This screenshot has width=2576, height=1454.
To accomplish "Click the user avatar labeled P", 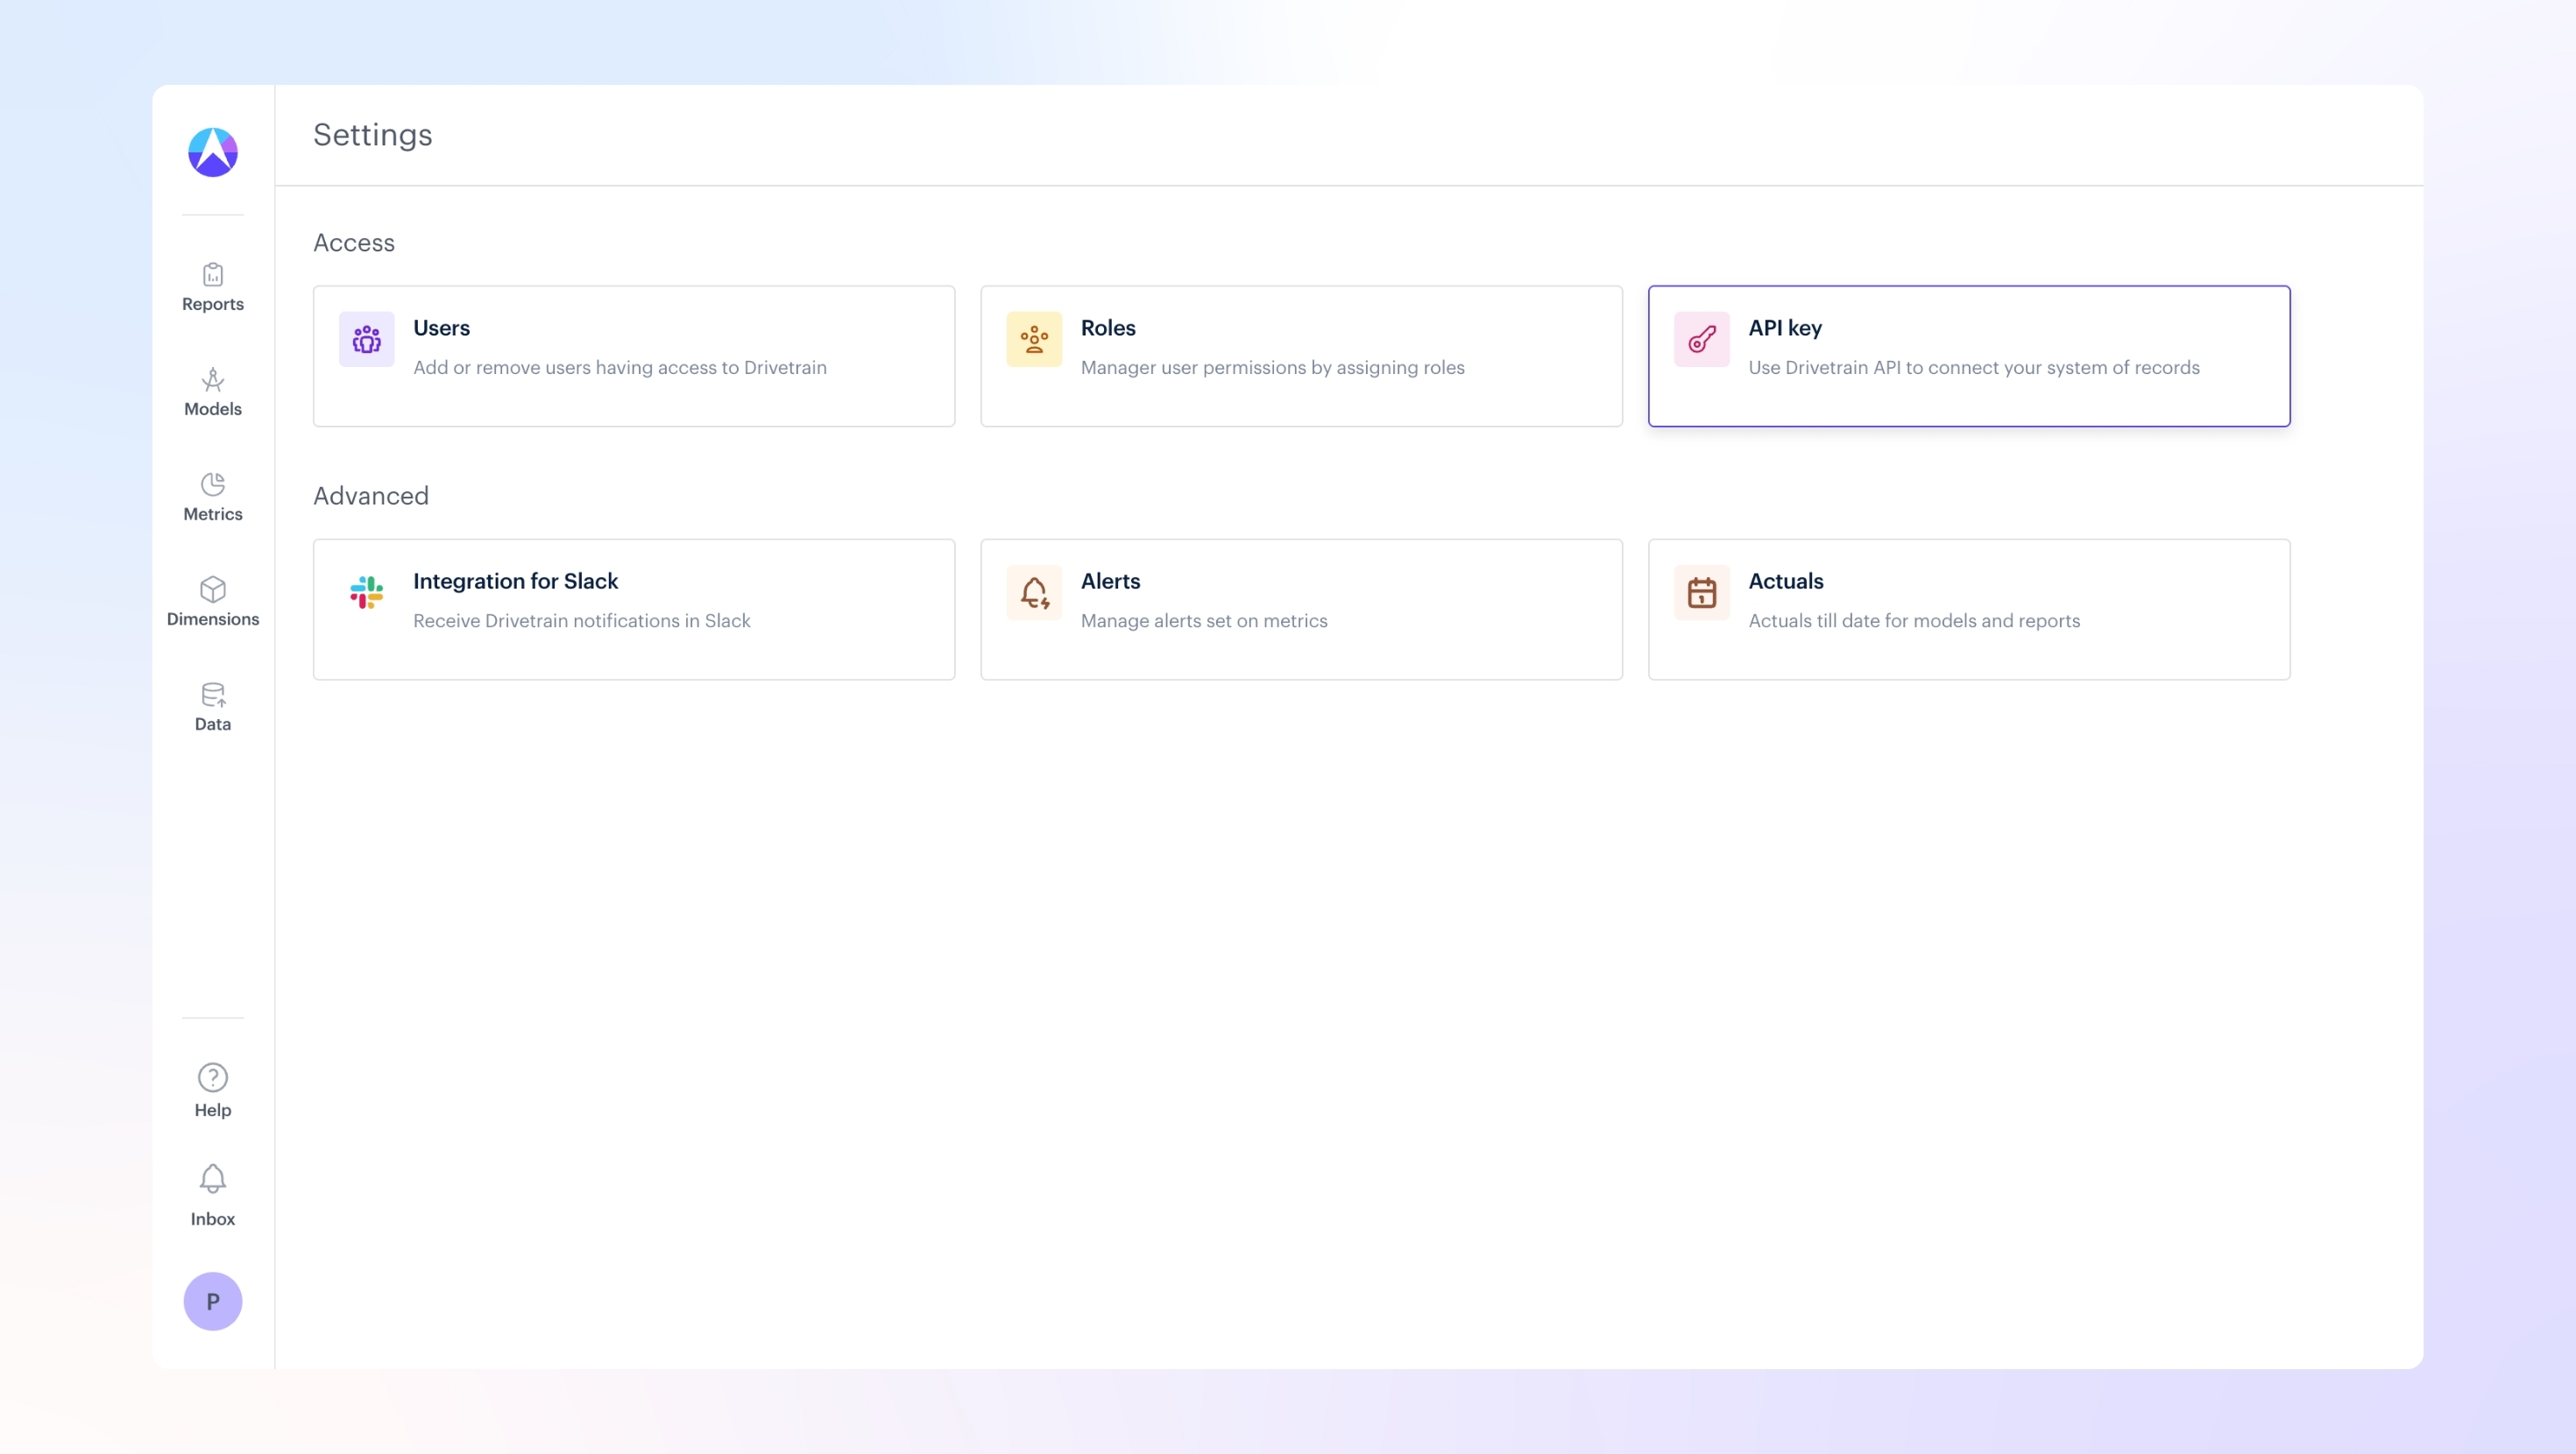I will pos(213,1301).
